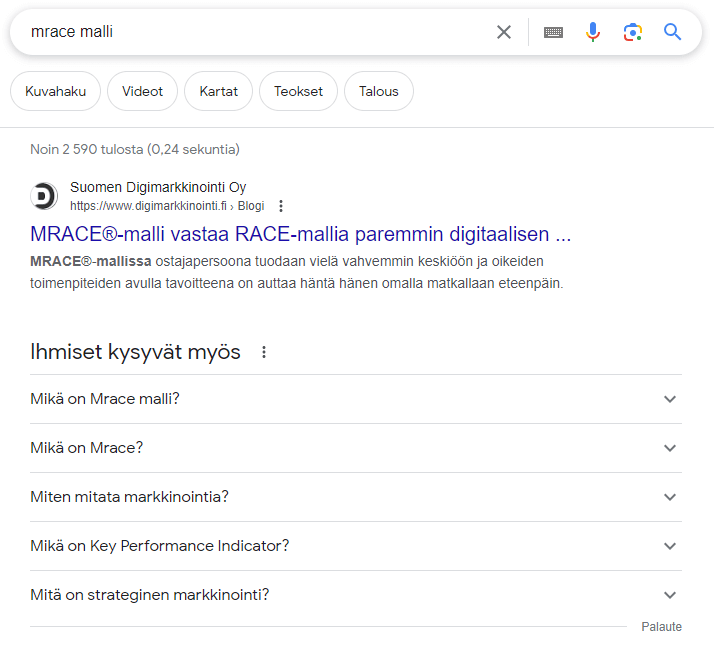Open Google Lens image search
Image resolution: width=714 pixels, height=648 pixels.
[632, 32]
